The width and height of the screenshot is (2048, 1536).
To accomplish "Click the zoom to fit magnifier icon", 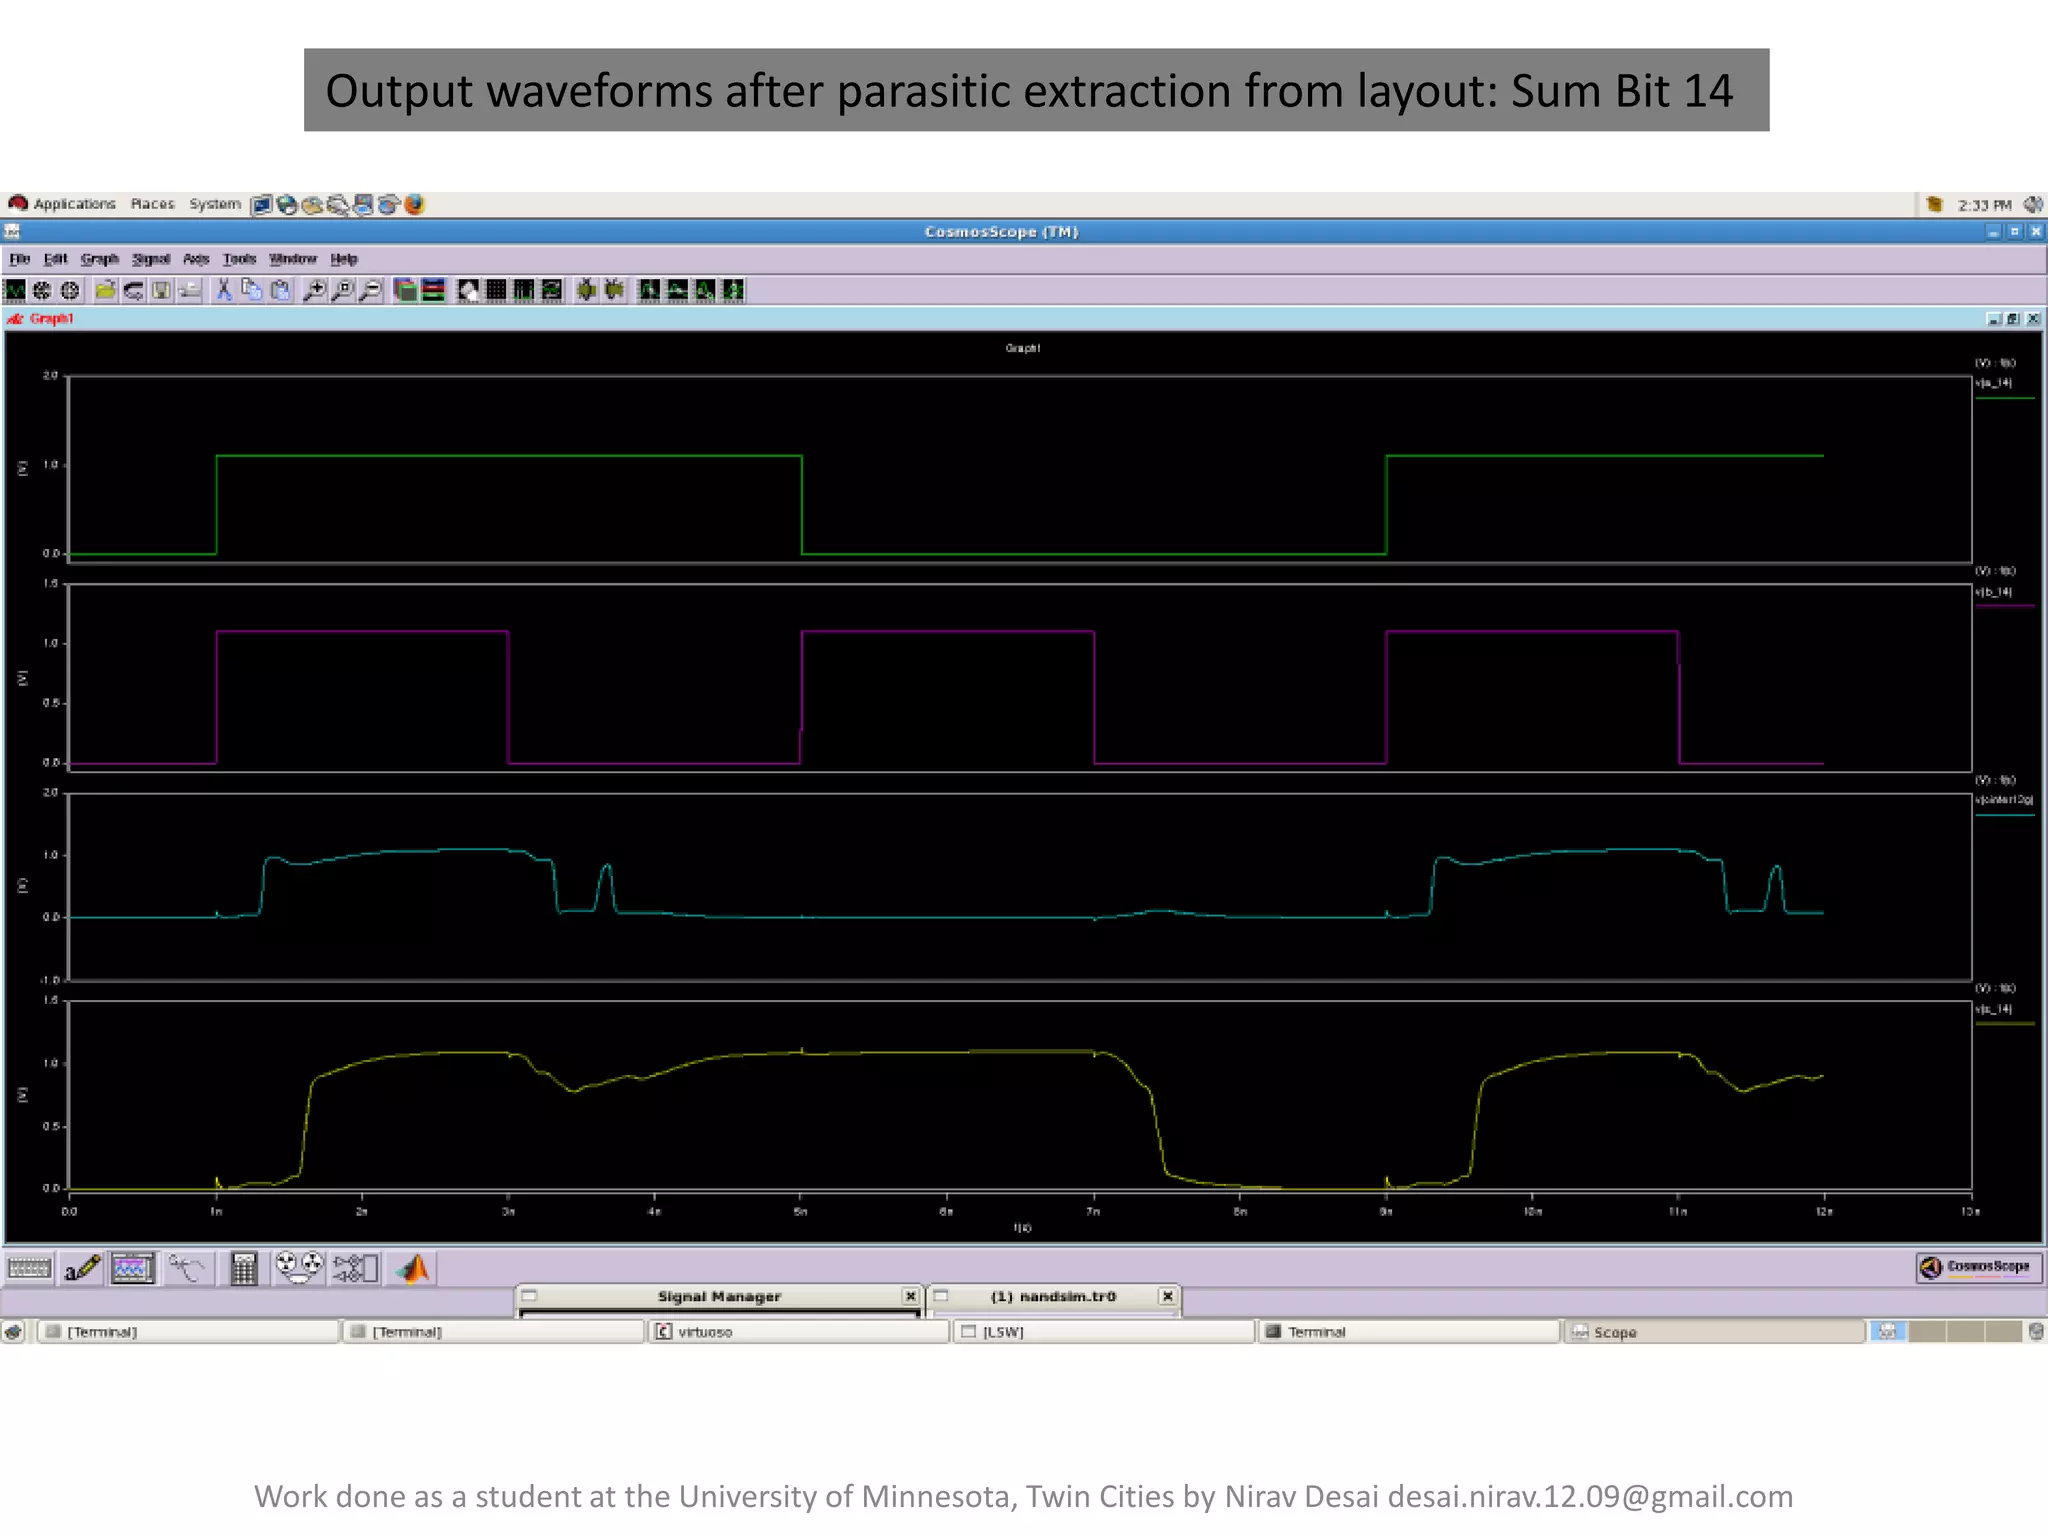I will click(343, 291).
